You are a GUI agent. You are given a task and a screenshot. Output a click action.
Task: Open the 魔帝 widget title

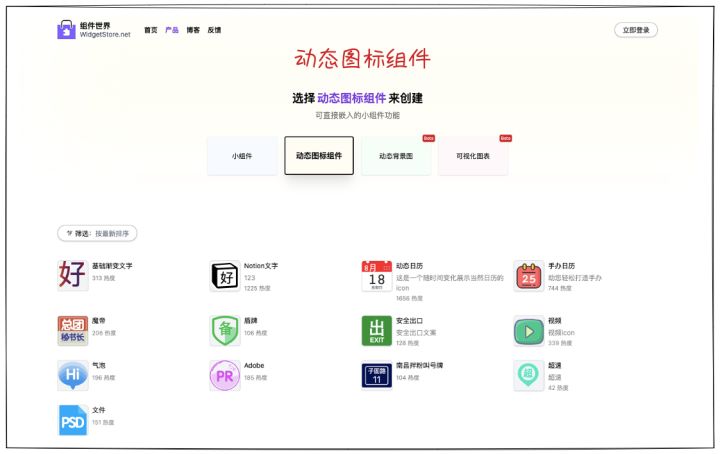[99, 320]
